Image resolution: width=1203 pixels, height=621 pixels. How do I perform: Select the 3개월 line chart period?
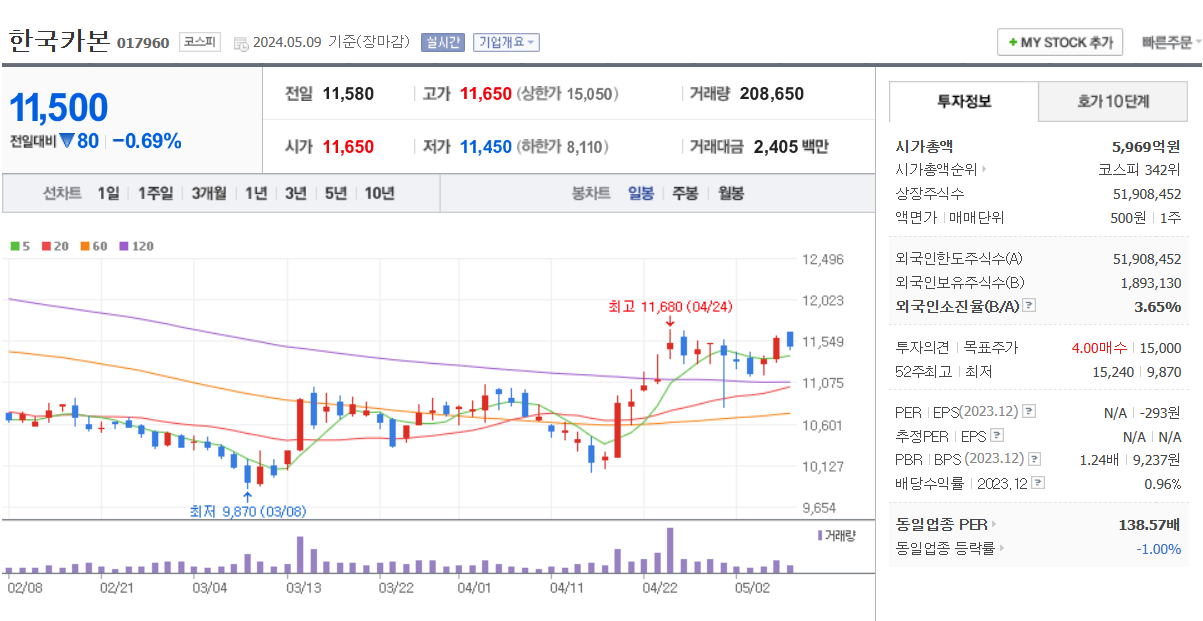pos(209,193)
